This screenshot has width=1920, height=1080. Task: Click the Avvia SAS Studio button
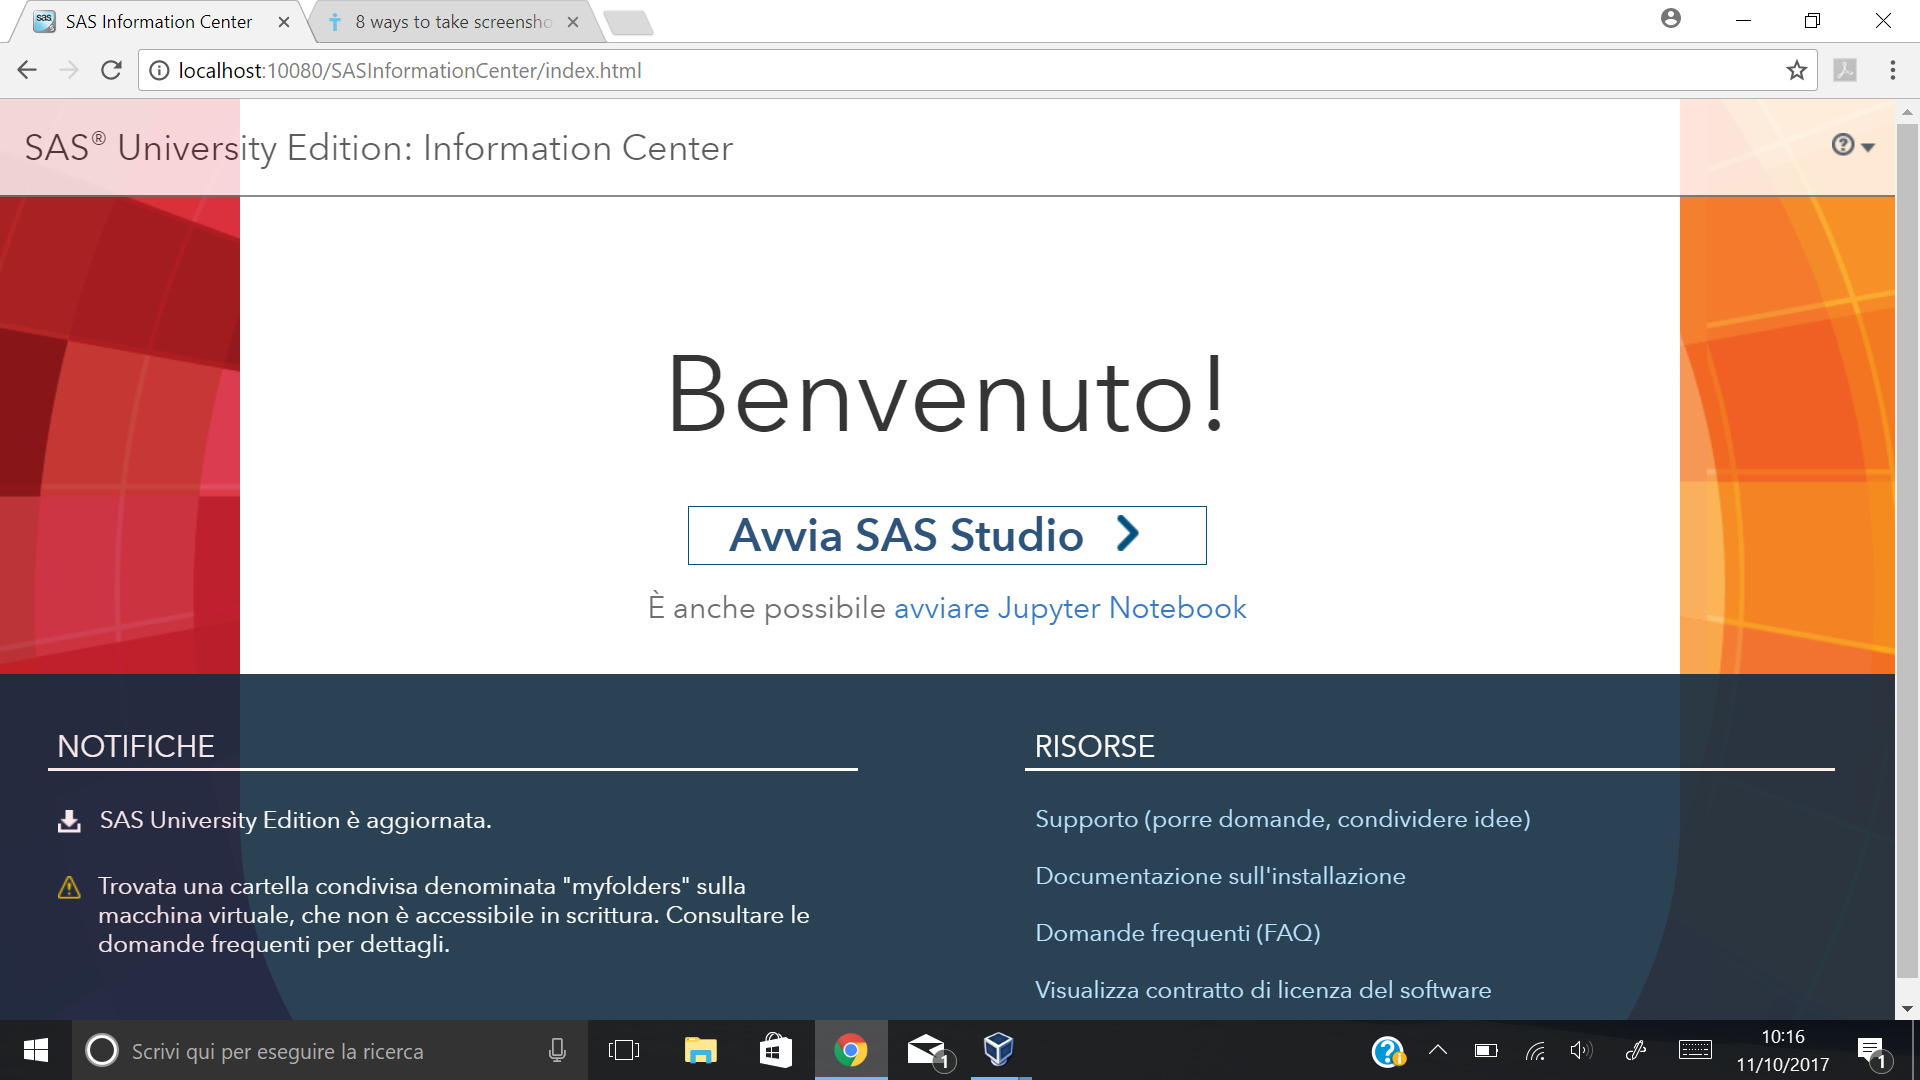[x=946, y=535]
